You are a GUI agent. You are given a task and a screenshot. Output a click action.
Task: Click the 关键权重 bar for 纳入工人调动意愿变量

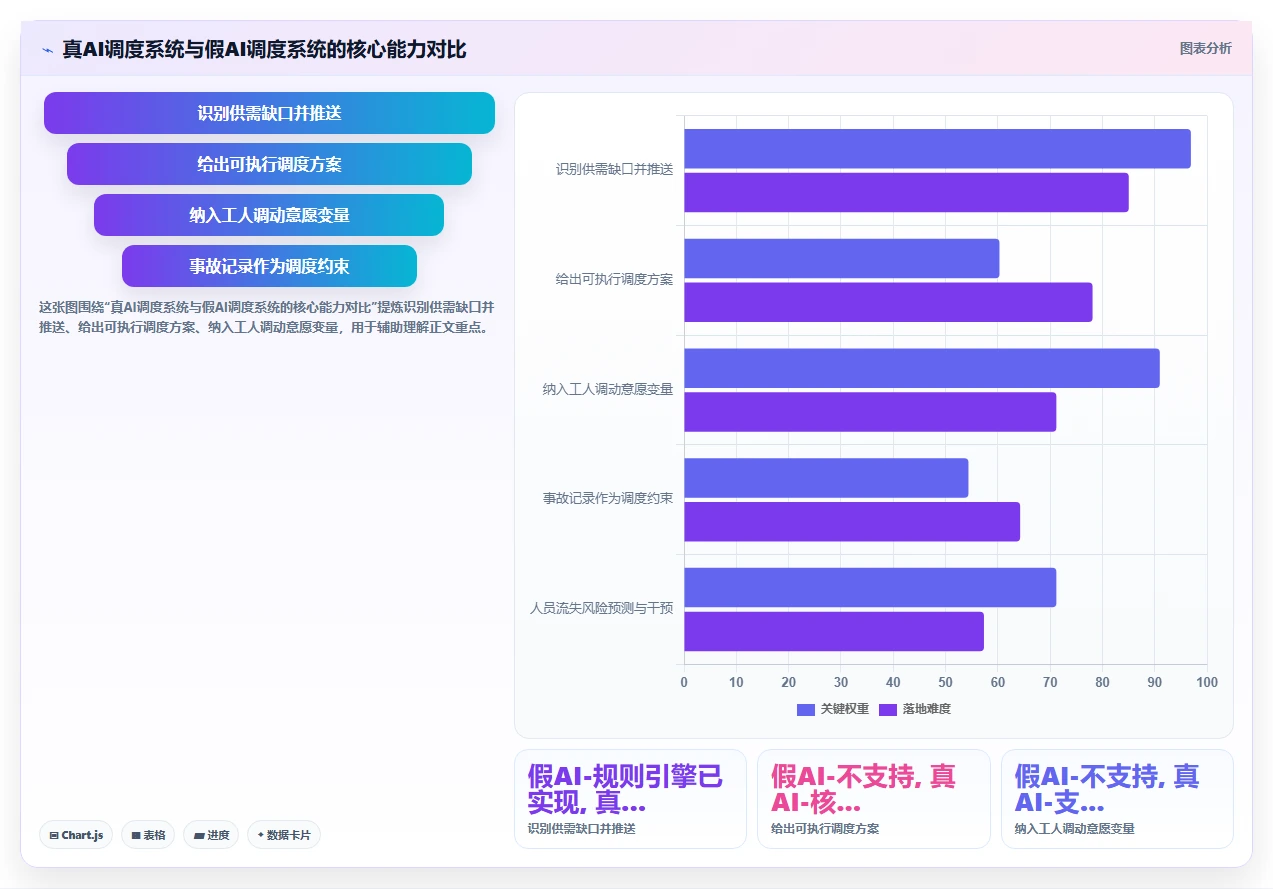coord(922,368)
